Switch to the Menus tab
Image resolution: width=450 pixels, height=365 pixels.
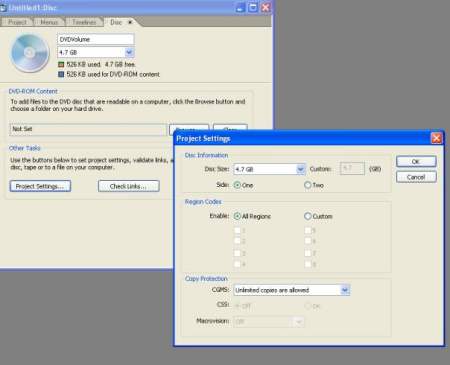click(x=49, y=22)
